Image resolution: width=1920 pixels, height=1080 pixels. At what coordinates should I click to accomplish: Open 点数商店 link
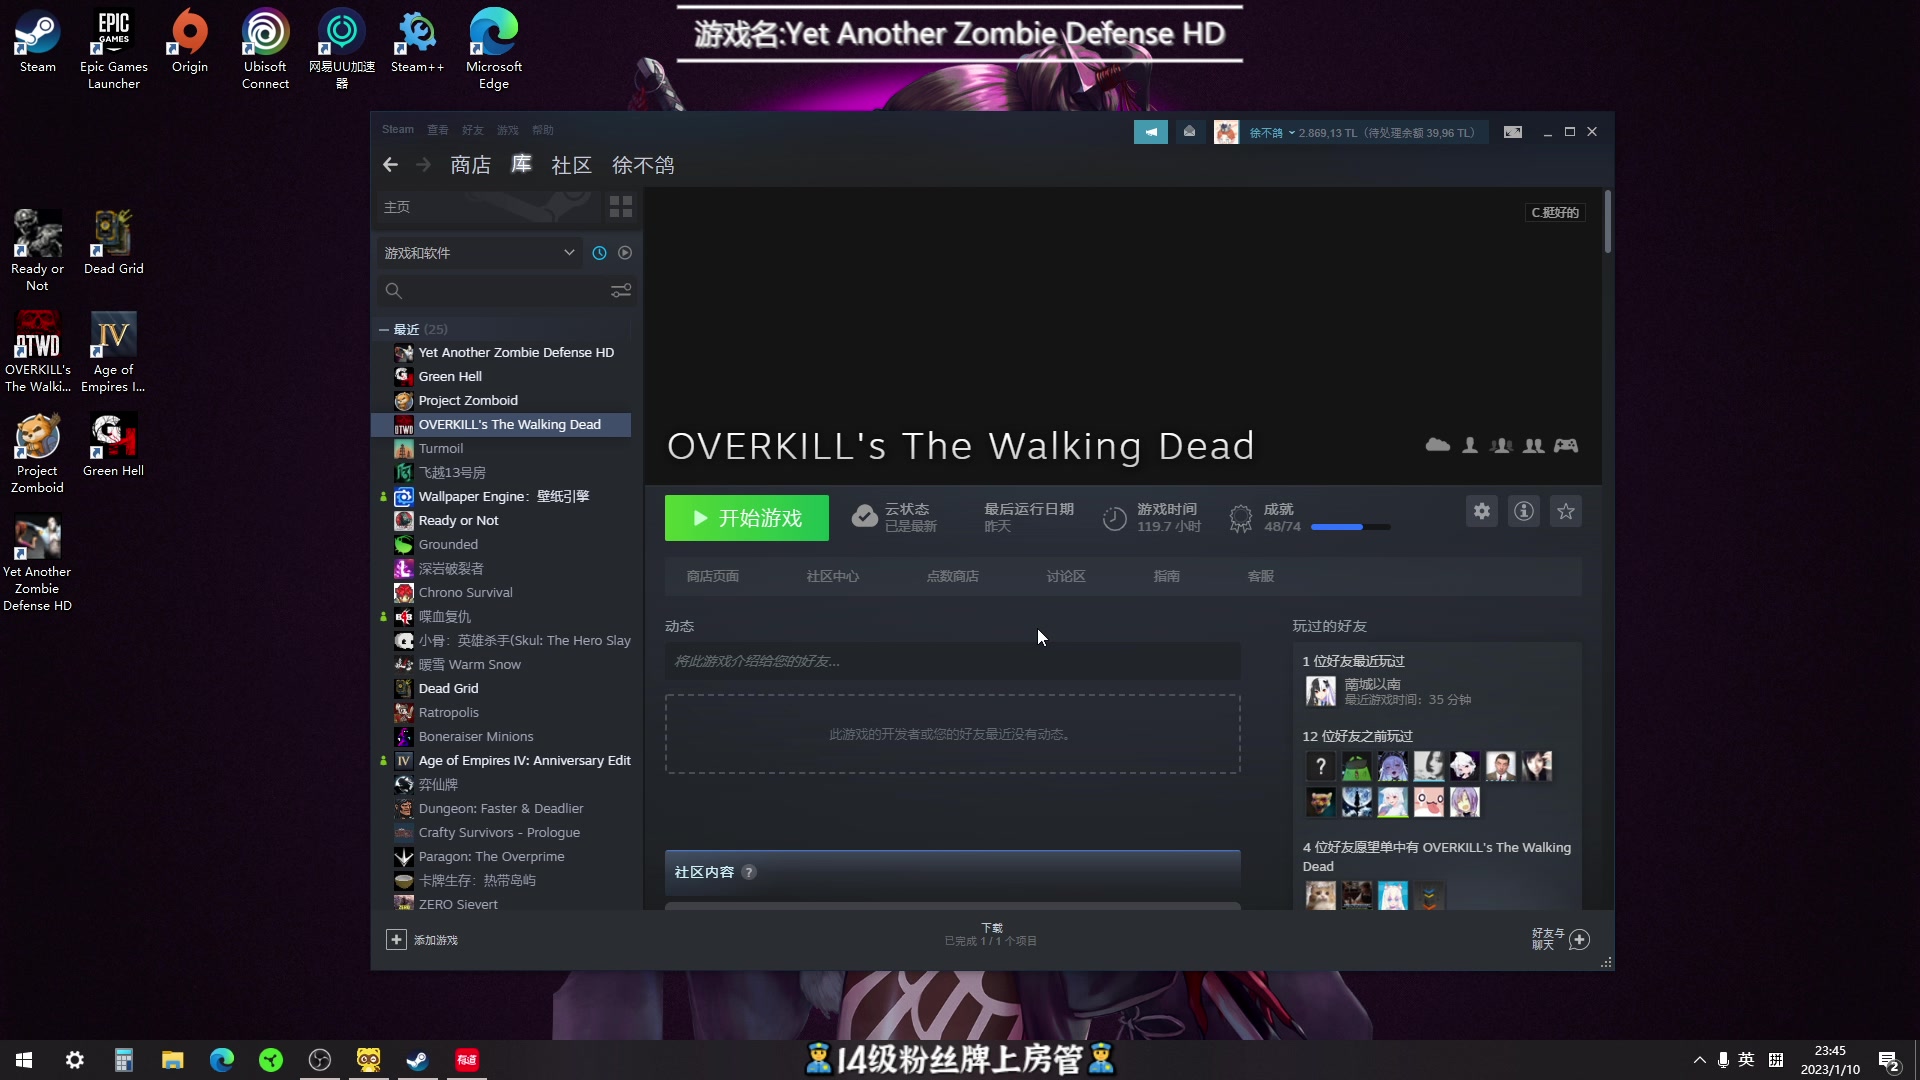tap(952, 576)
